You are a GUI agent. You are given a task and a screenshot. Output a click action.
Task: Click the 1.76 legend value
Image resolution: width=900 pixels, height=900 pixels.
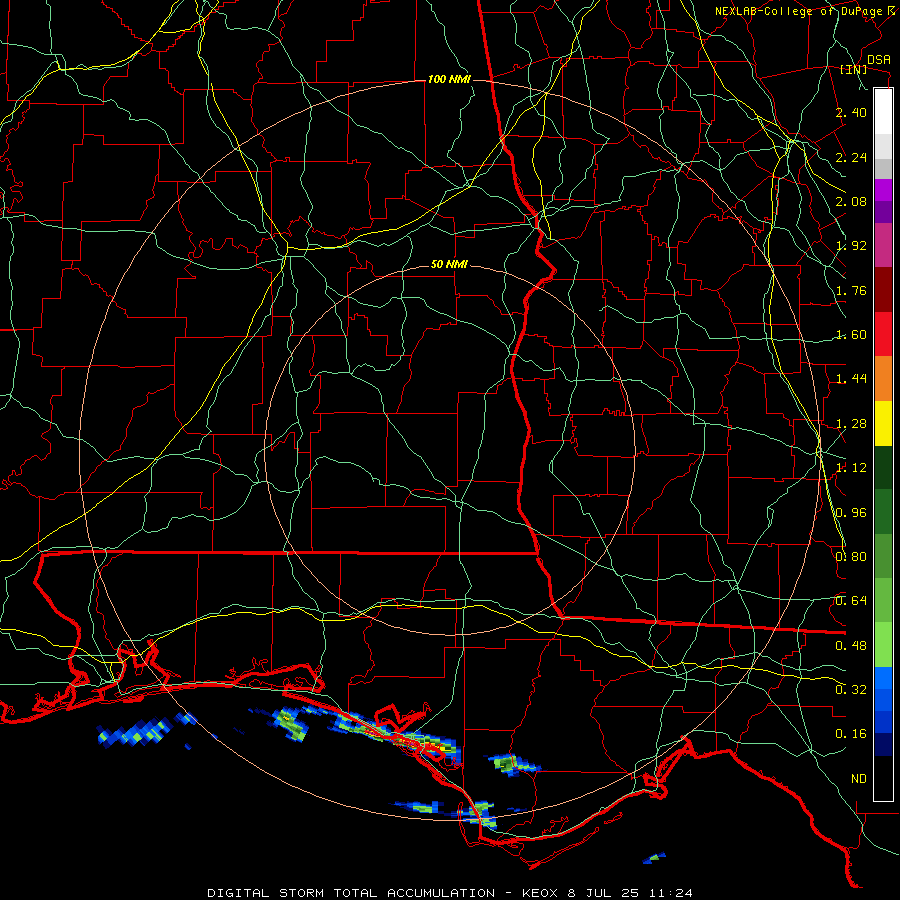(851, 290)
